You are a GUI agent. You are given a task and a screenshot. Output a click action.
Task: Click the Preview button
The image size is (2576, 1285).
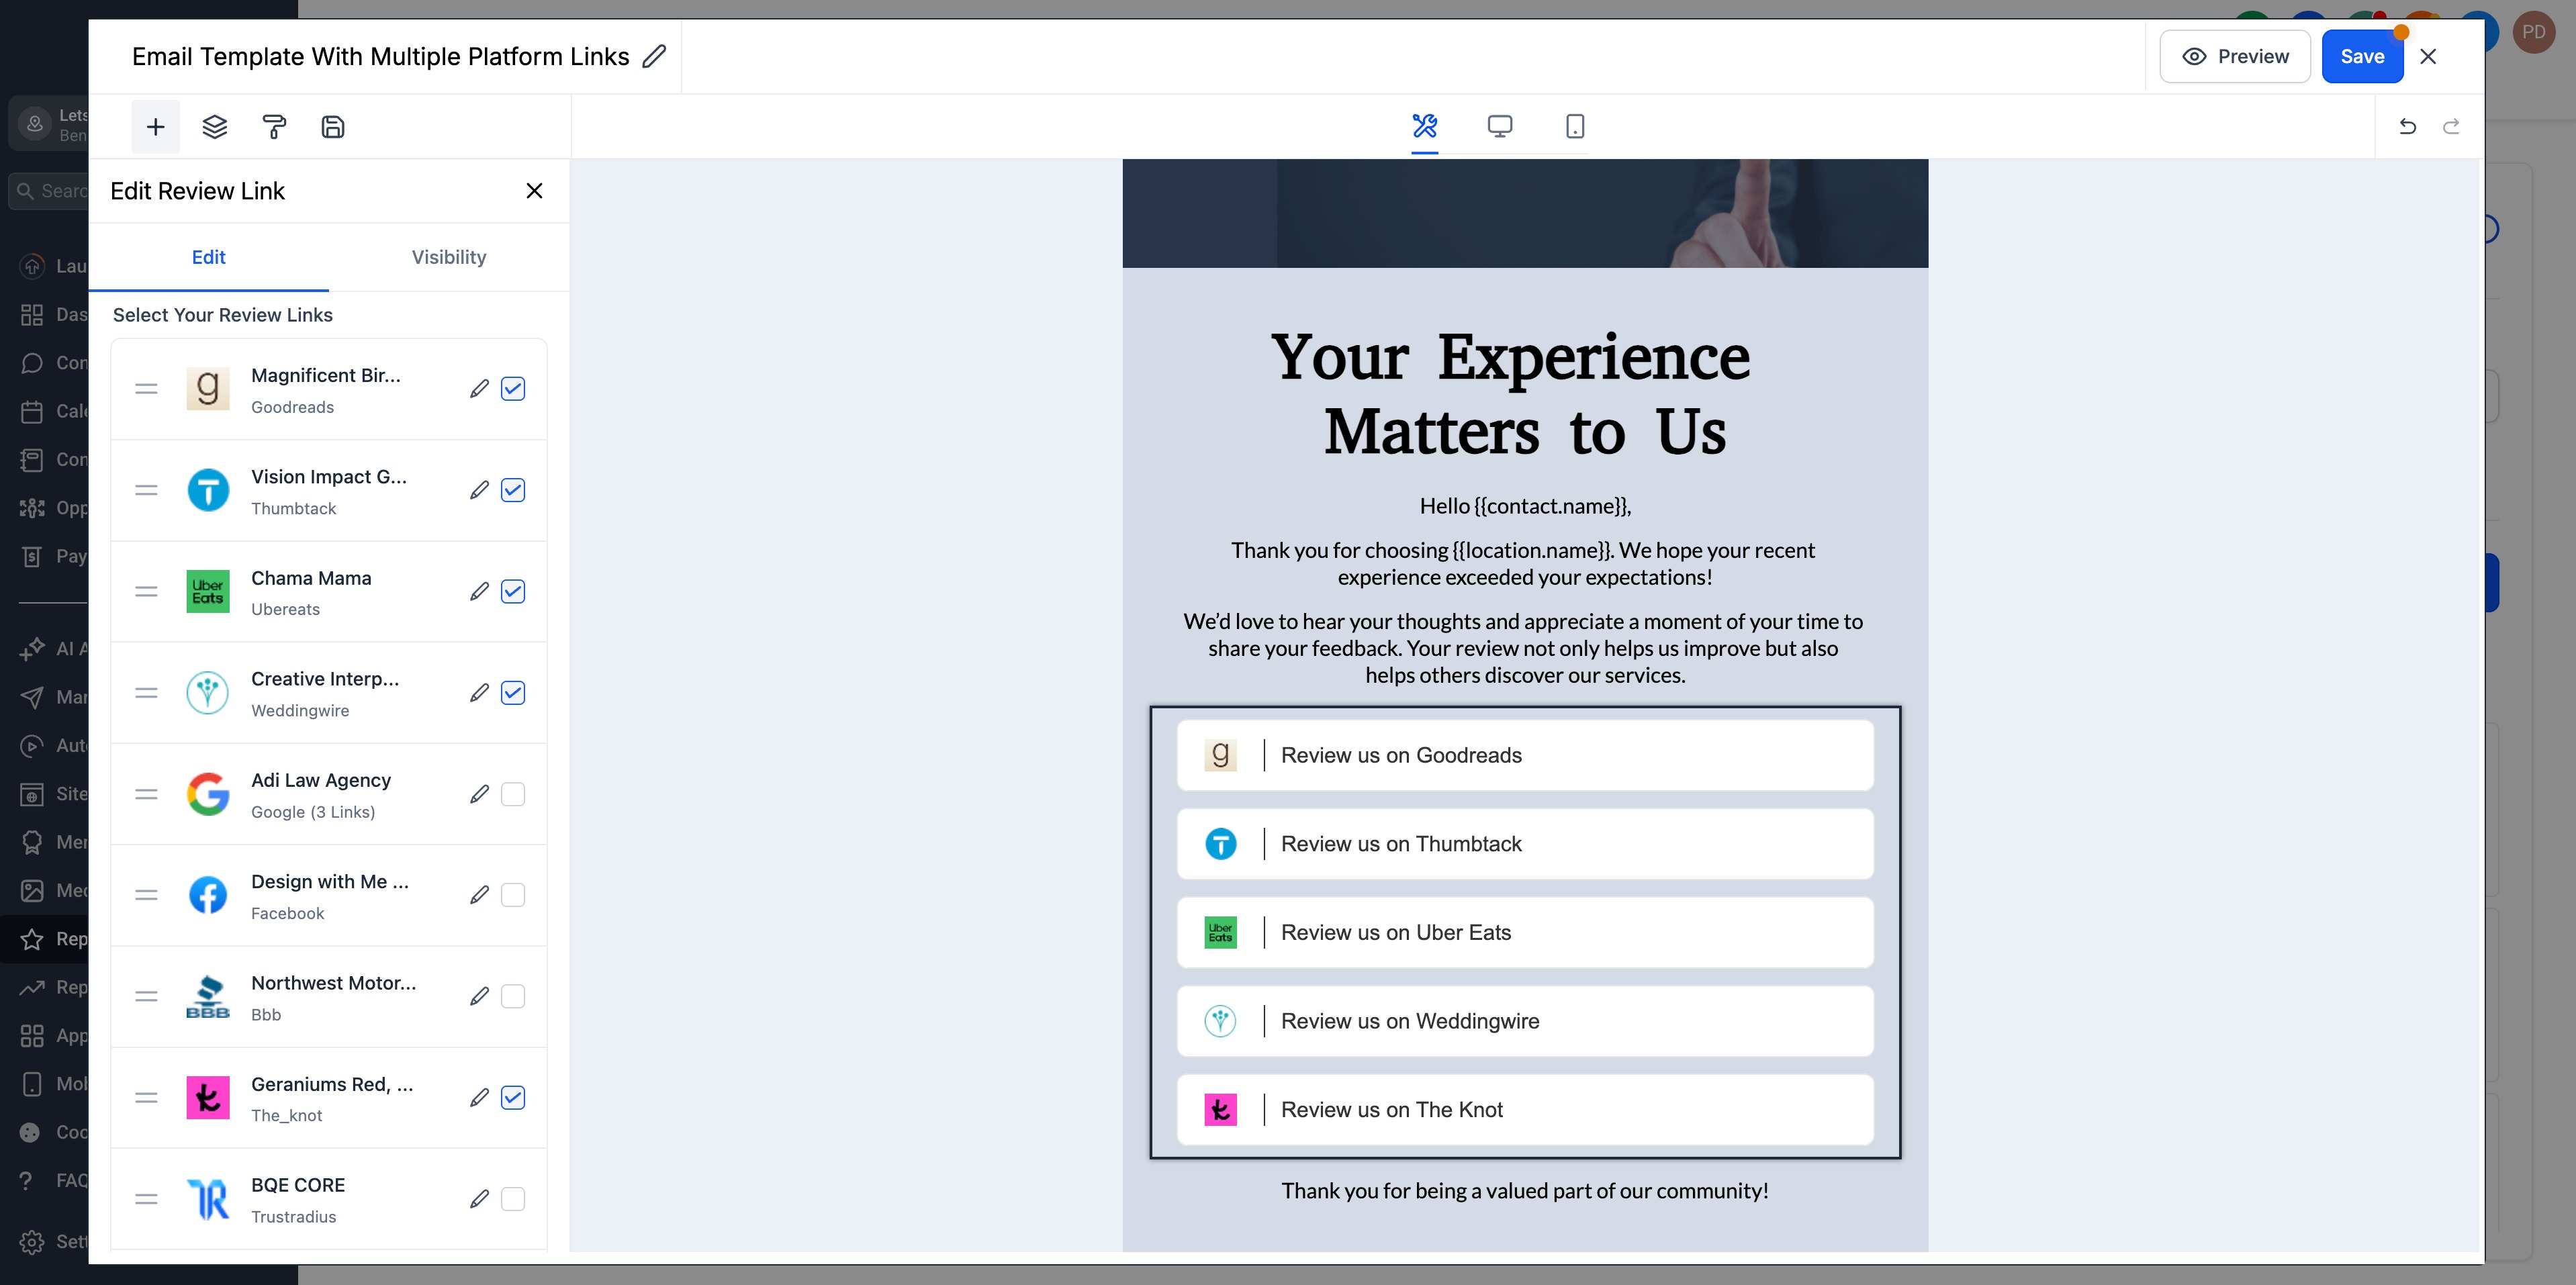click(2234, 57)
